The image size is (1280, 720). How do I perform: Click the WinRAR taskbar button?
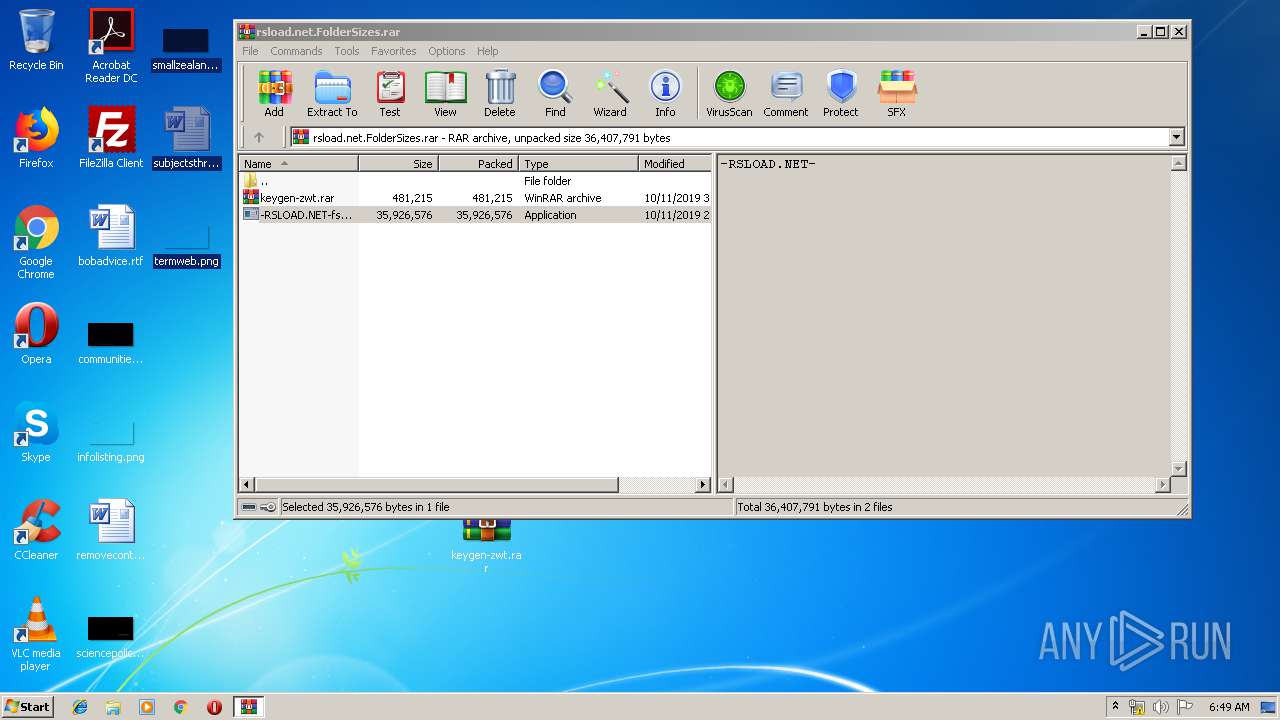pos(248,707)
